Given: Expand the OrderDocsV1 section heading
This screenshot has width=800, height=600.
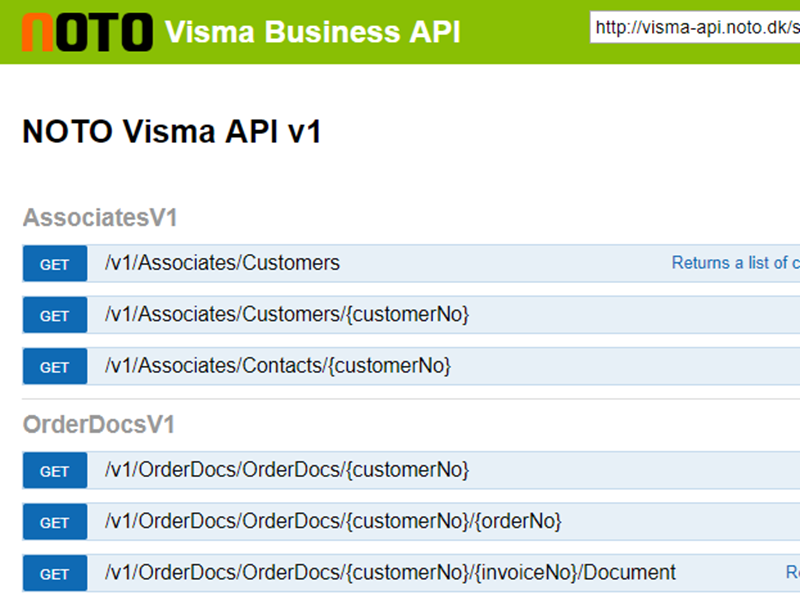Looking at the screenshot, I should tap(99, 425).
